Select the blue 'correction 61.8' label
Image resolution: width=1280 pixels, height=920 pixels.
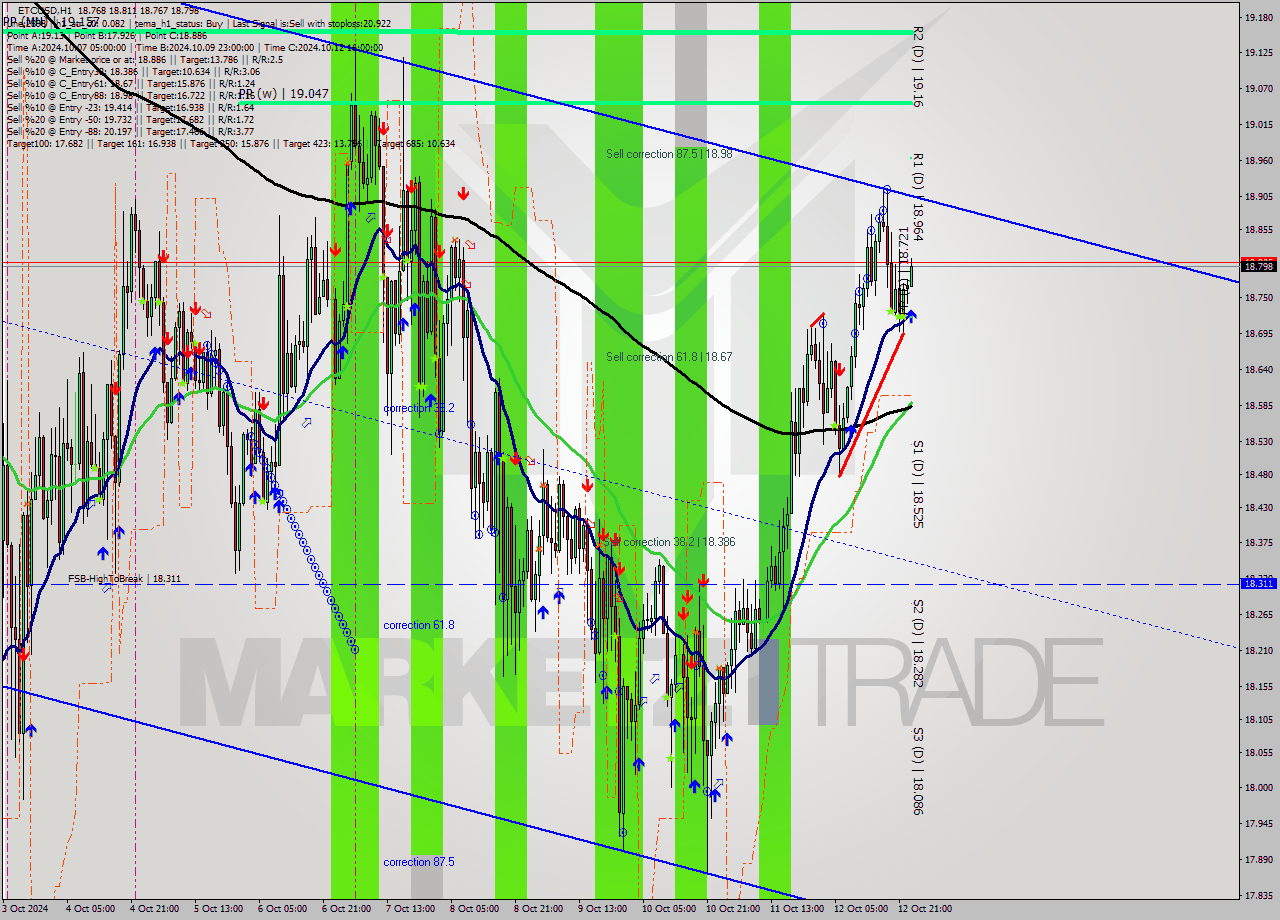pyautogui.click(x=419, y=625)
